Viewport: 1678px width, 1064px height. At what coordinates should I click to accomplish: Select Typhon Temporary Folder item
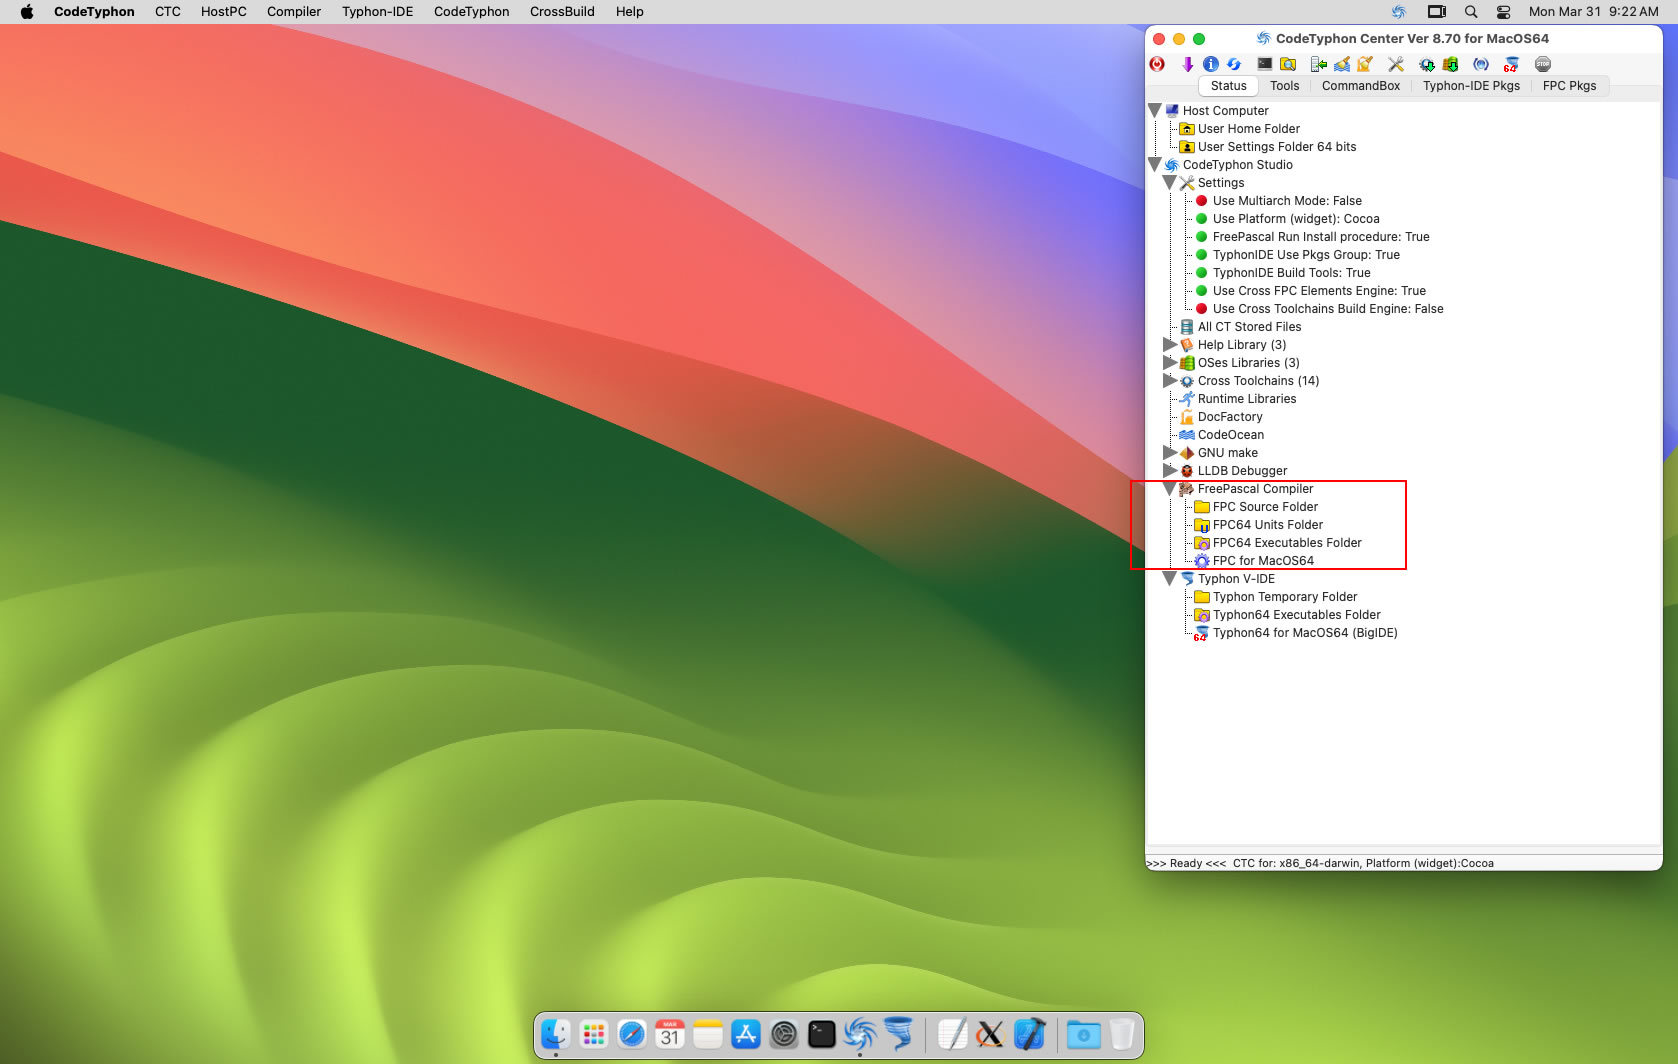point(1285,597)
